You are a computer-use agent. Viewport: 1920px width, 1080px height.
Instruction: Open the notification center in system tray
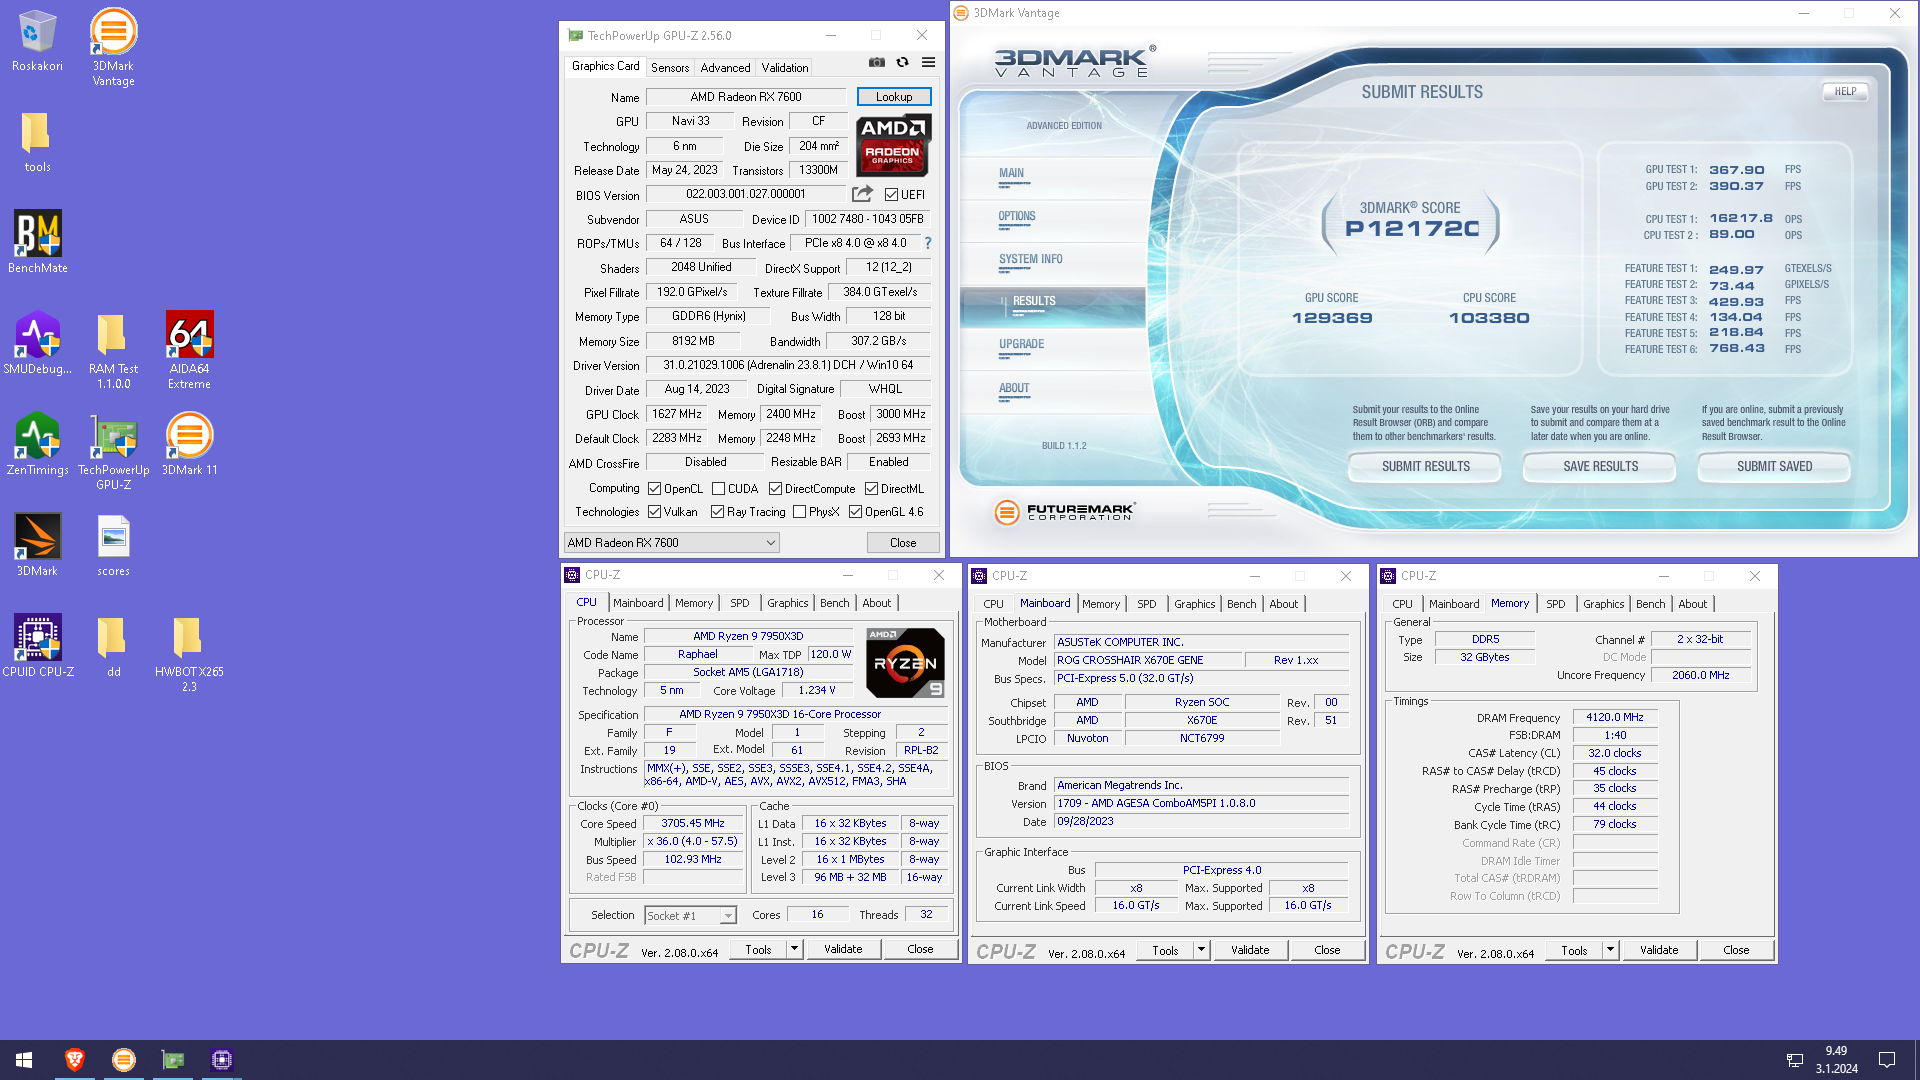click(1887, 1060)
